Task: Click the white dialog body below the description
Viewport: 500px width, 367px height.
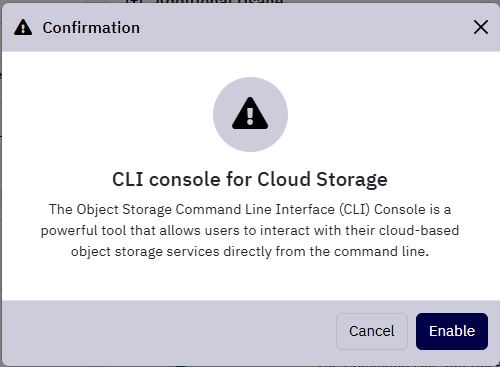Action: pyautogui.click(x=250, y=280)
